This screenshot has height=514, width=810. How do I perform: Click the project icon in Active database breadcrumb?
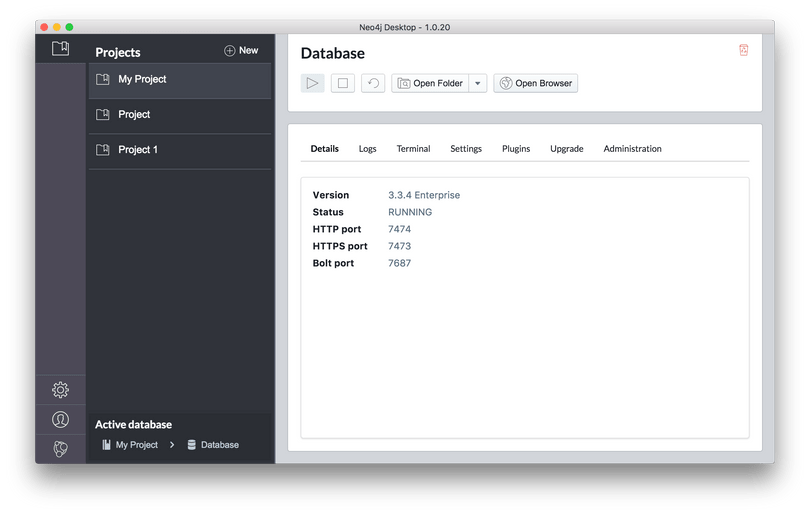point(106,445)
